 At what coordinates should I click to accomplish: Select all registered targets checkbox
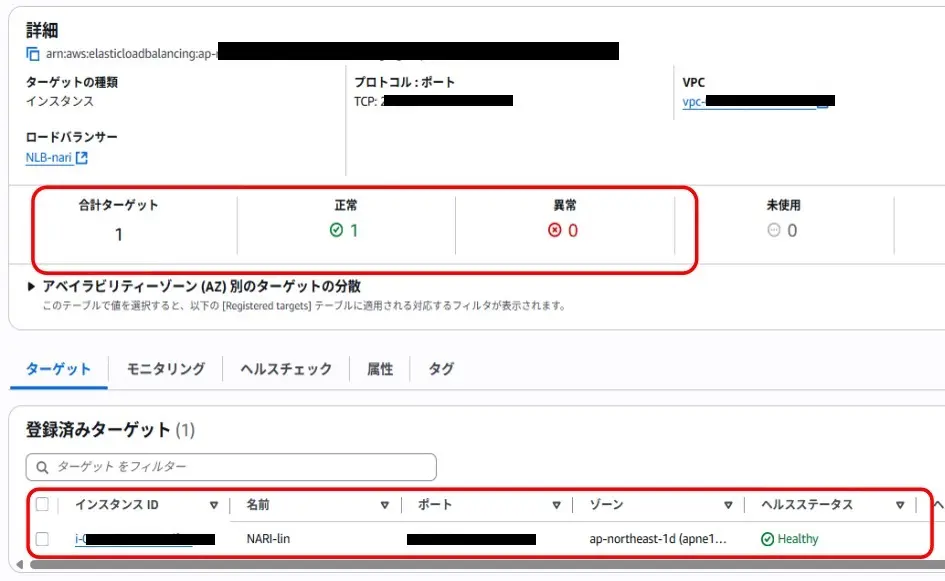click(42, 505)
